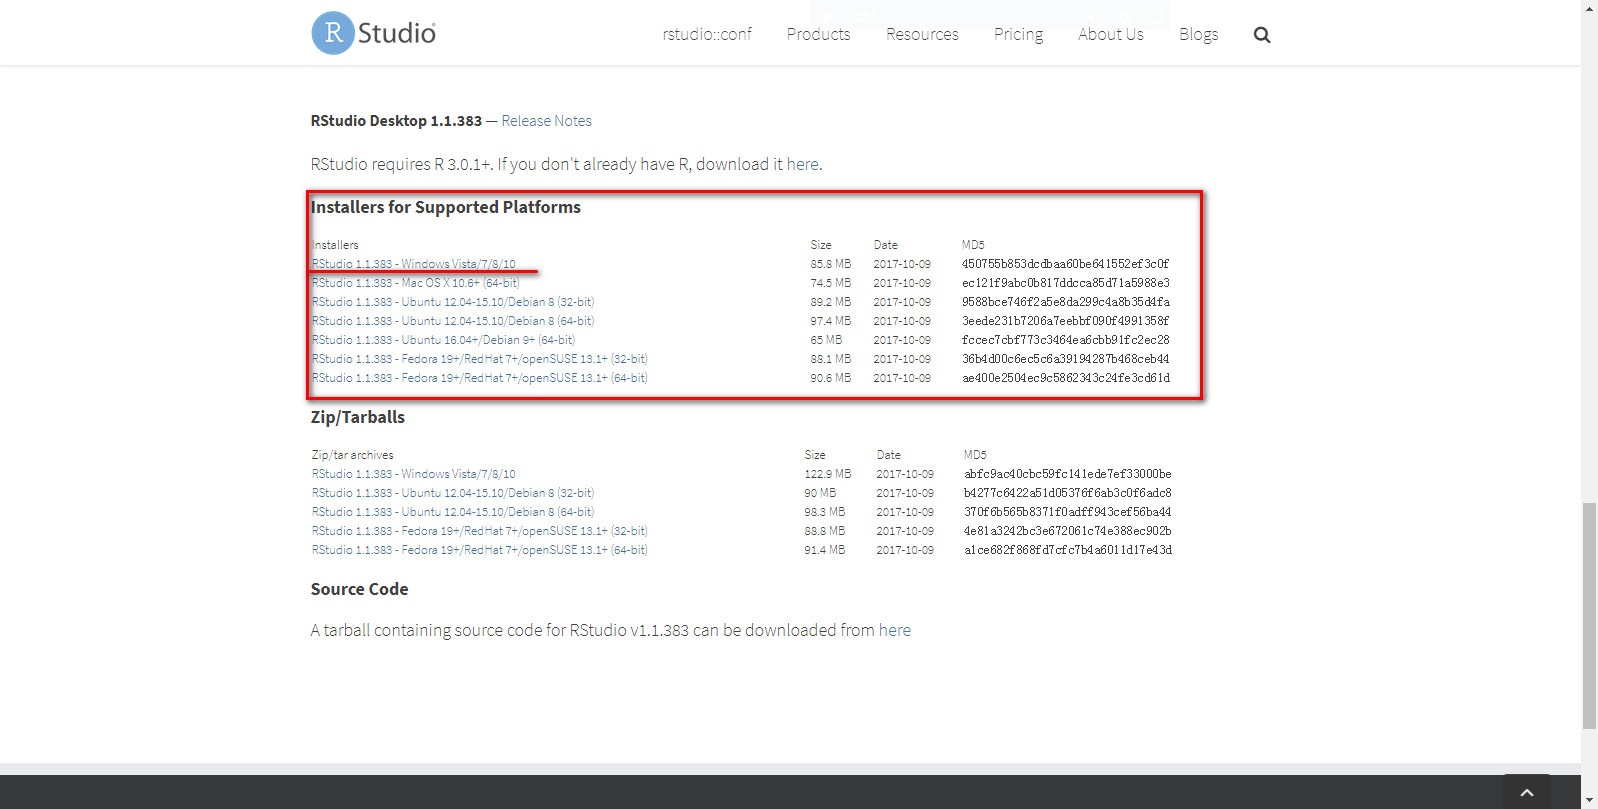Click the date in the Mac OS X installer row
1598x809 pixels.
click(902, 283)
